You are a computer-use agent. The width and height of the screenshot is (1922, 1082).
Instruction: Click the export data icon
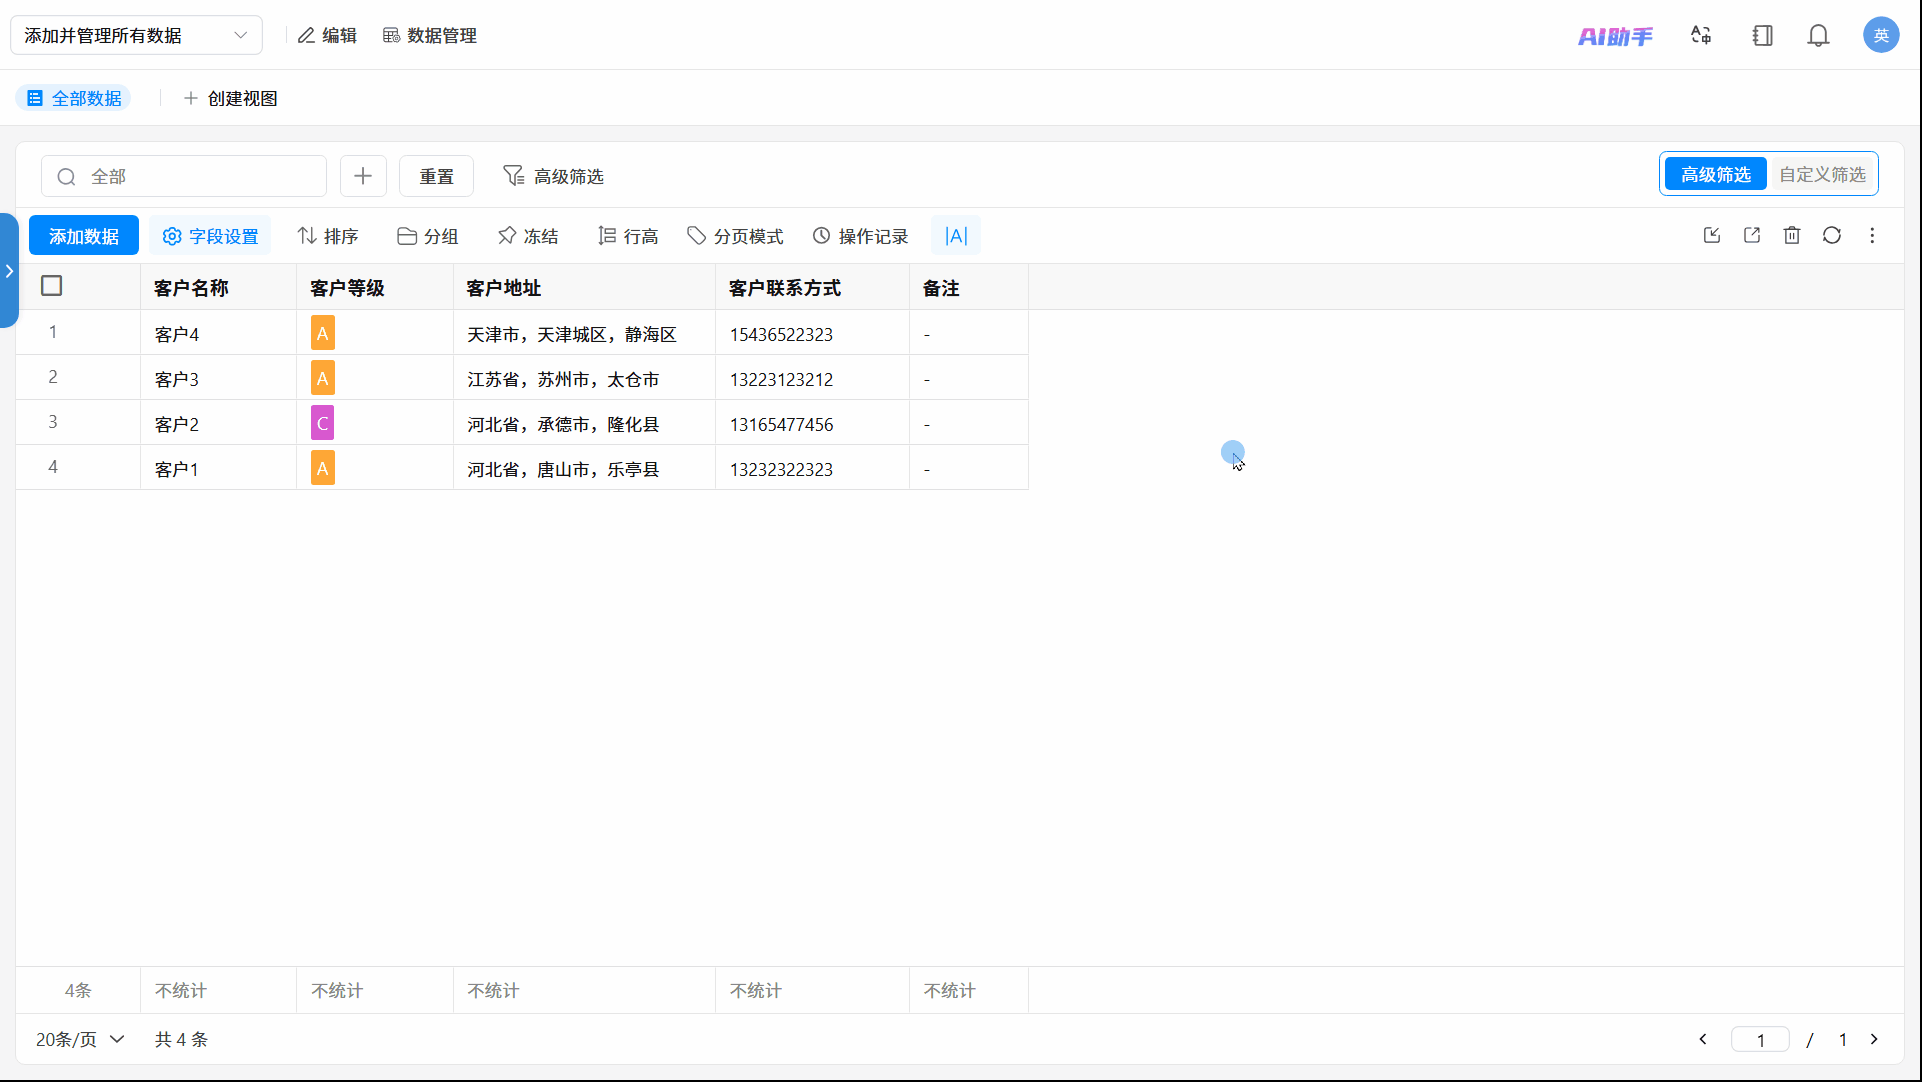click(x=1752, y=235)
